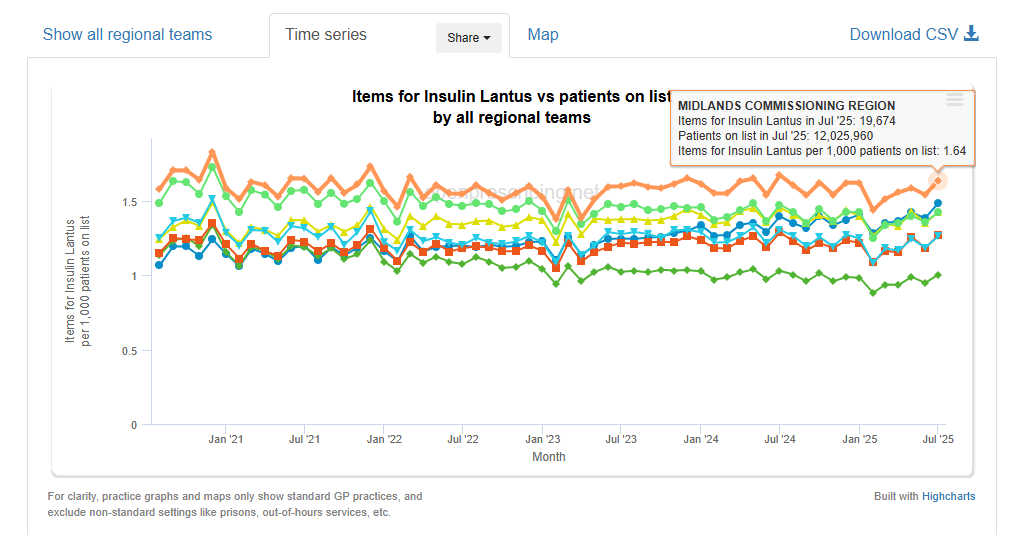Click the orange line's highest peak marker
This screenshot has height=535, width=1025.
click(x=212, y=152)
